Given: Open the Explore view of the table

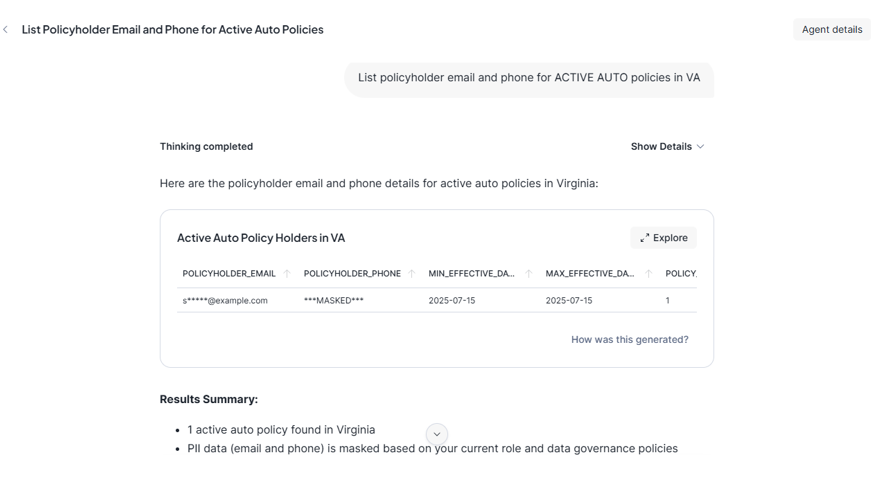Looking at the screenshot, I should tap(663, 238).
